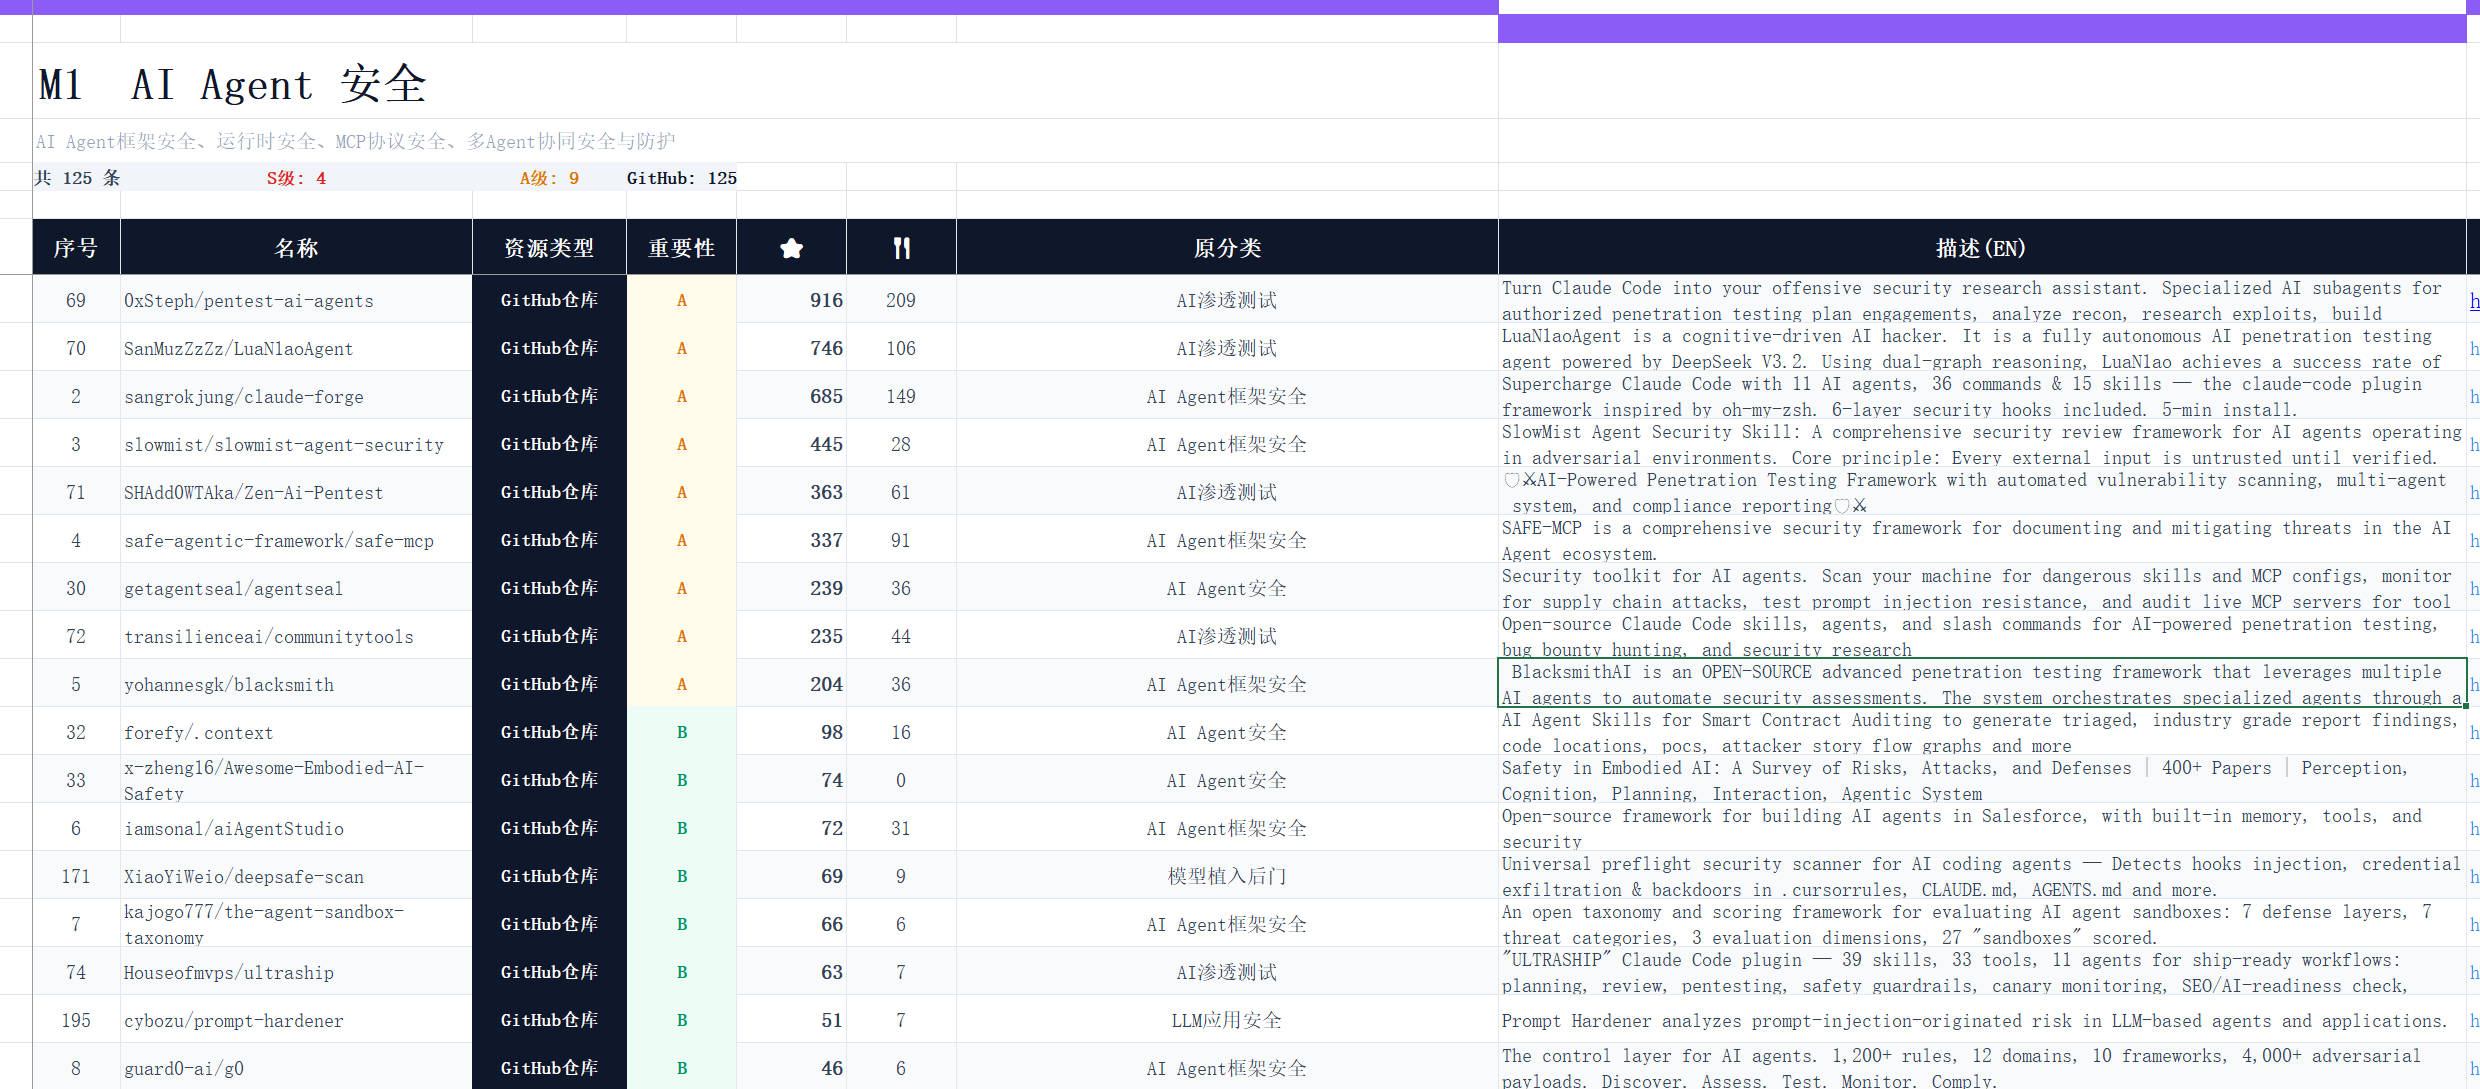The height and width of the screenshot is (1089, 2480).
Task: Click the title cell M1 AI Agent 安全
Action: (x=765, y=82)
